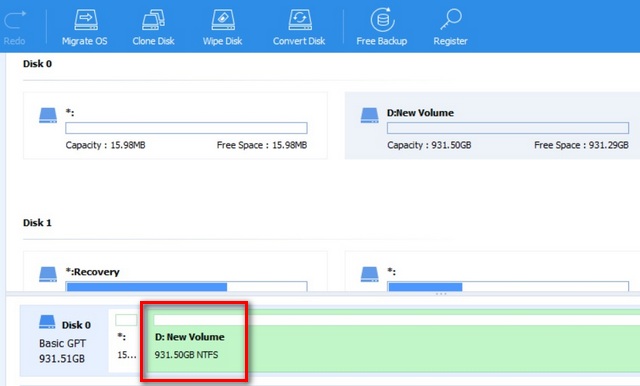Click the Disk 0 Basic GPT label panel

[x=64, y=341]
